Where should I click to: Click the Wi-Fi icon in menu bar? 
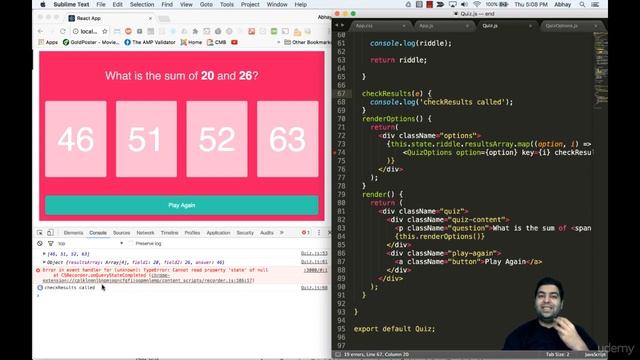point(476,4)
